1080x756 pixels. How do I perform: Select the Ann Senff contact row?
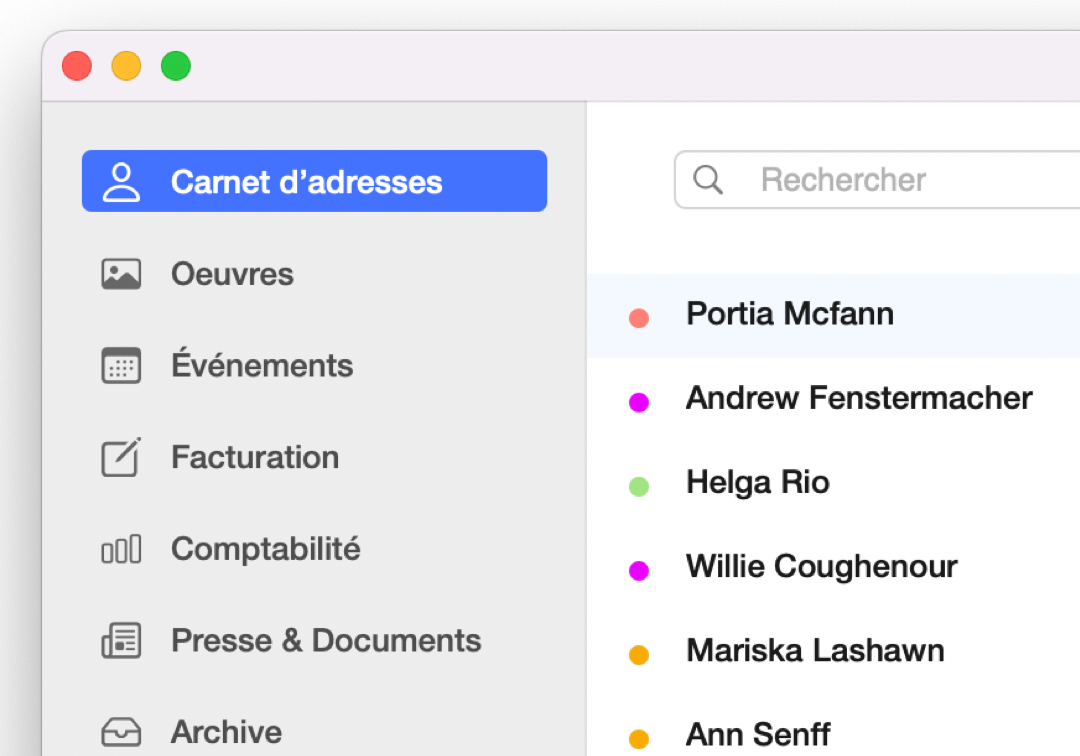757,735
